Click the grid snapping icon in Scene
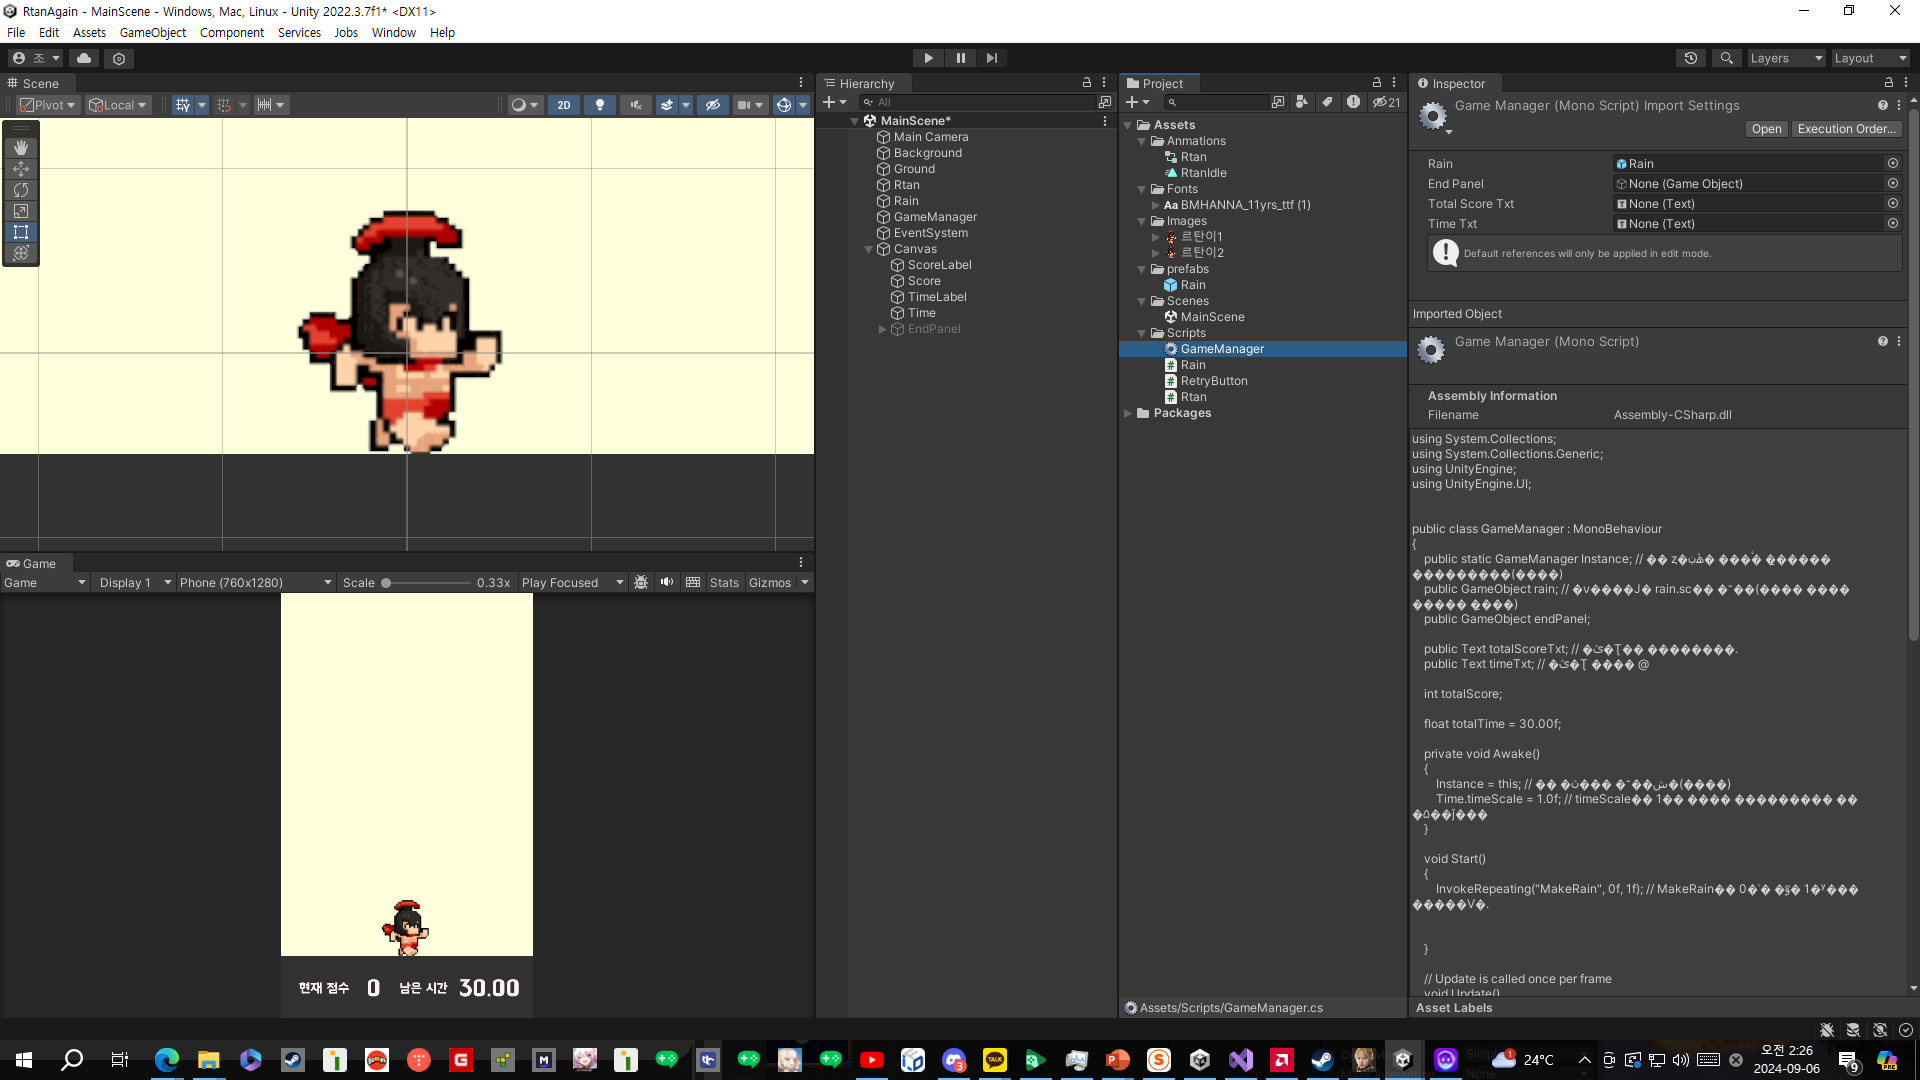 [183, 105]
